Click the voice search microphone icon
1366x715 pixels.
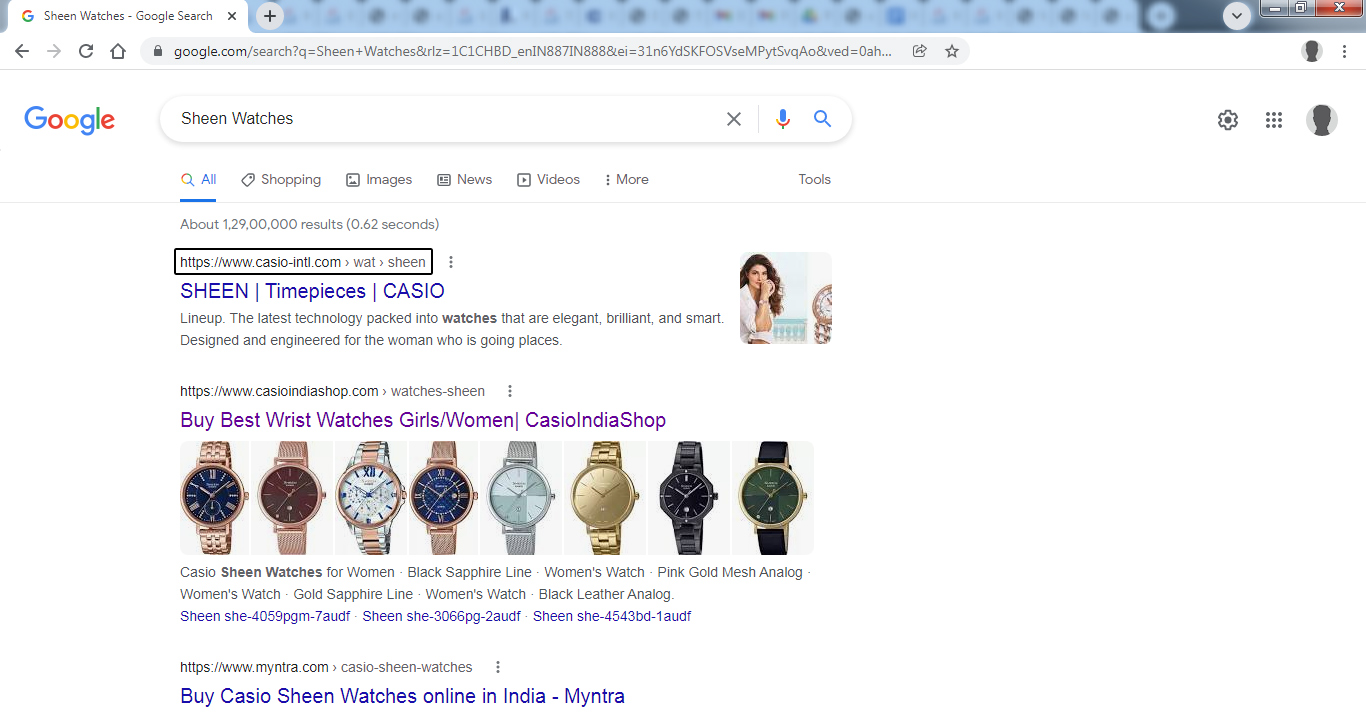(x=782, y=119)
